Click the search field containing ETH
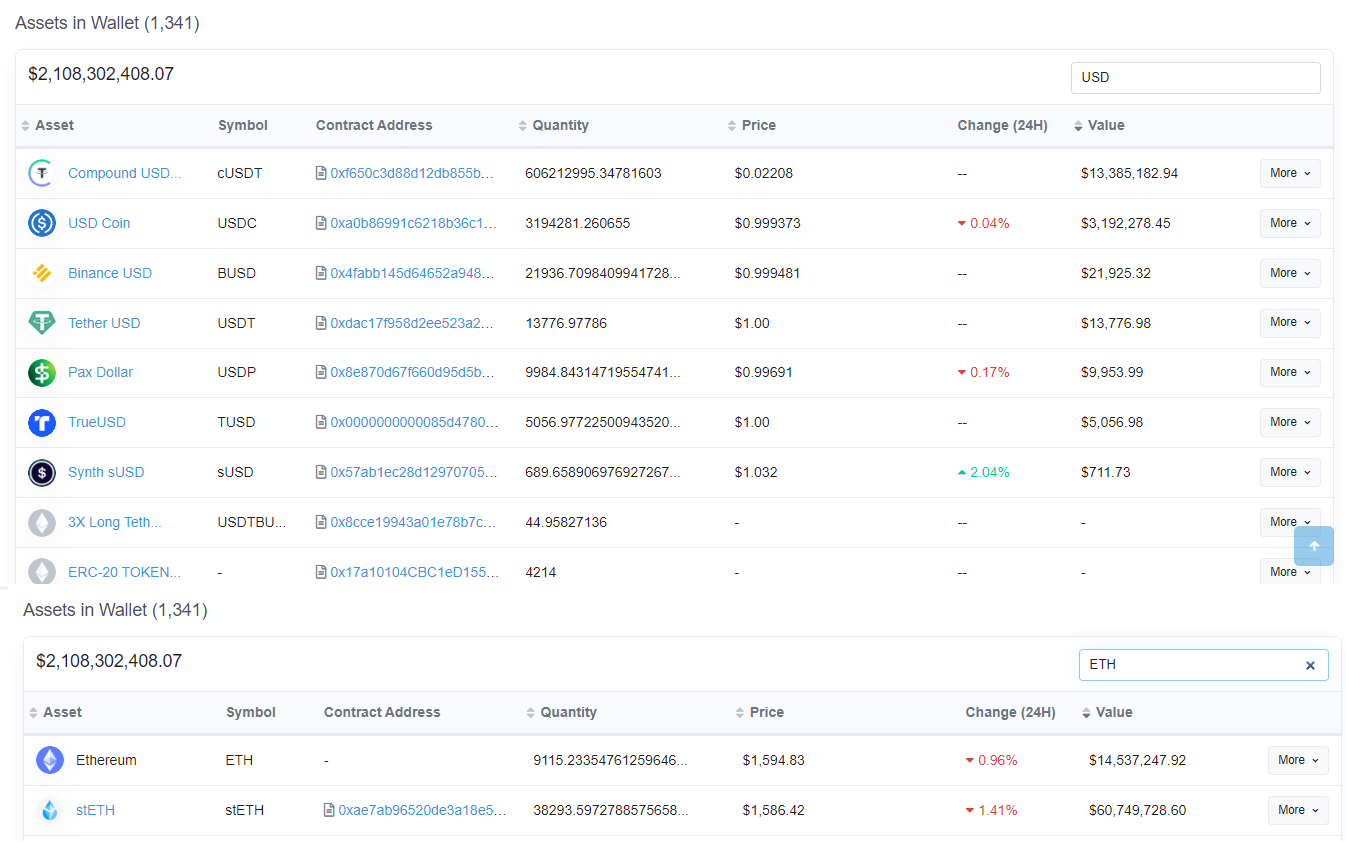This screenshot has height=842, width=1346. (1203, 665)
